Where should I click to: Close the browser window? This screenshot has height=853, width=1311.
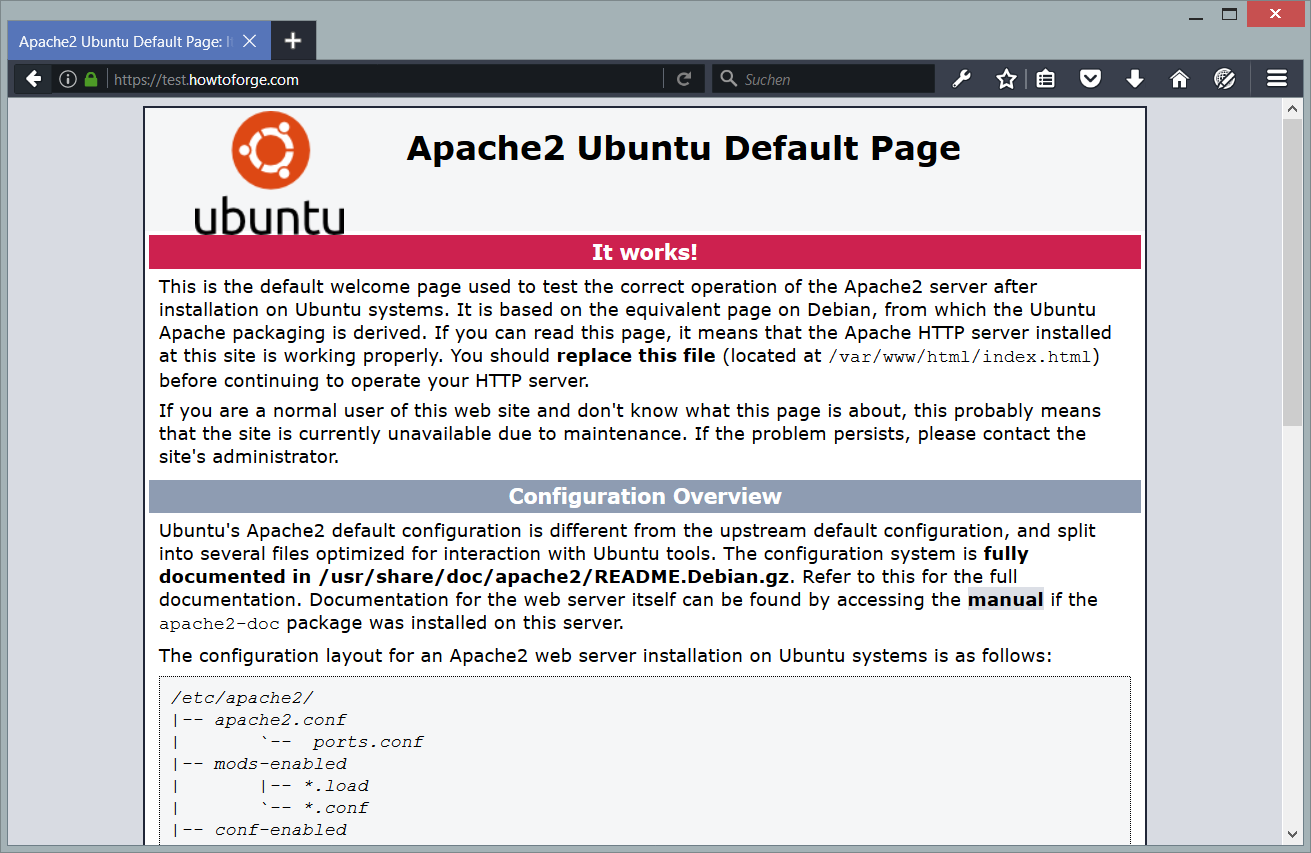point(1275,14)
